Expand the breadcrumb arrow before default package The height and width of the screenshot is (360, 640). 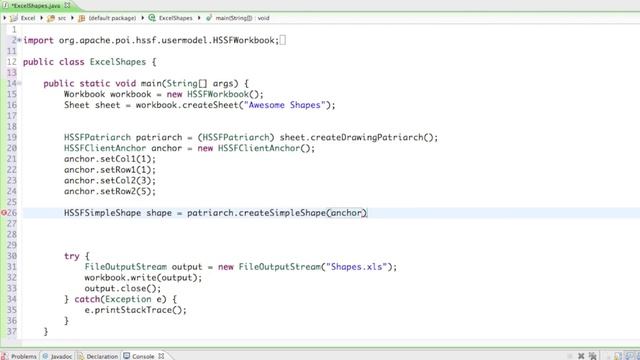coord(73,18)
